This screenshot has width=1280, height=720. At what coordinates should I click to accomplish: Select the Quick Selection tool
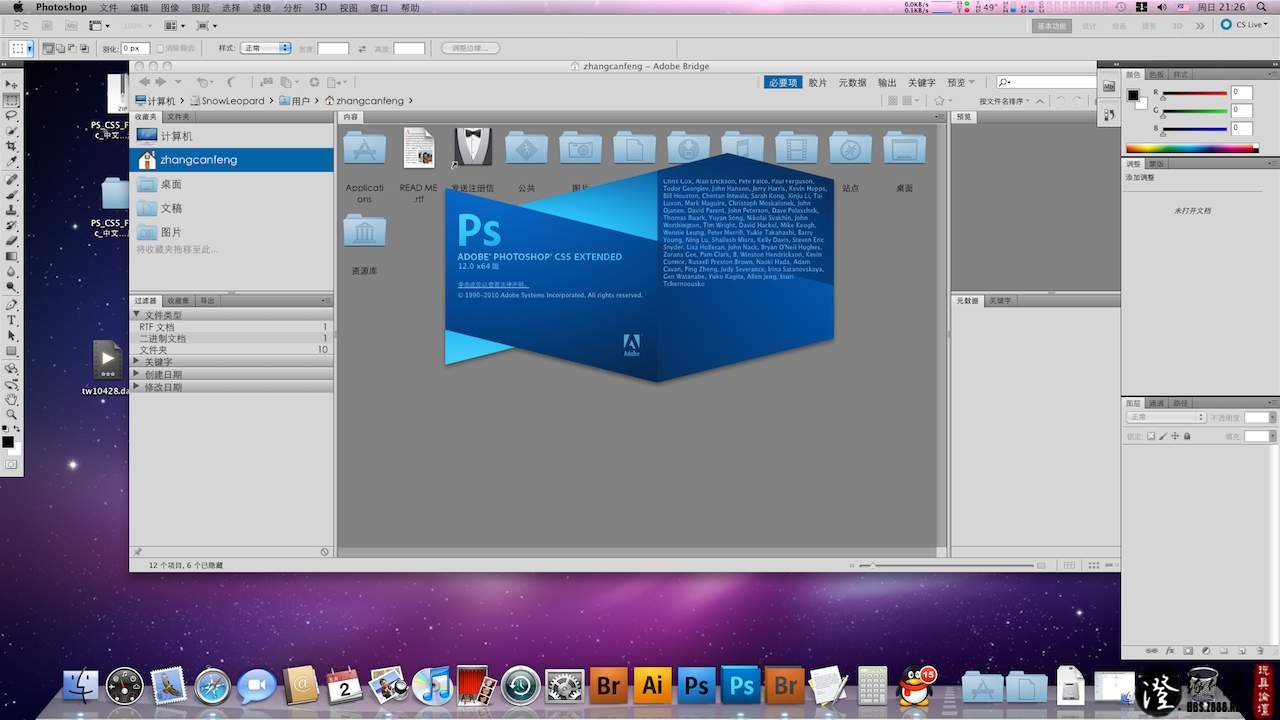12,131
